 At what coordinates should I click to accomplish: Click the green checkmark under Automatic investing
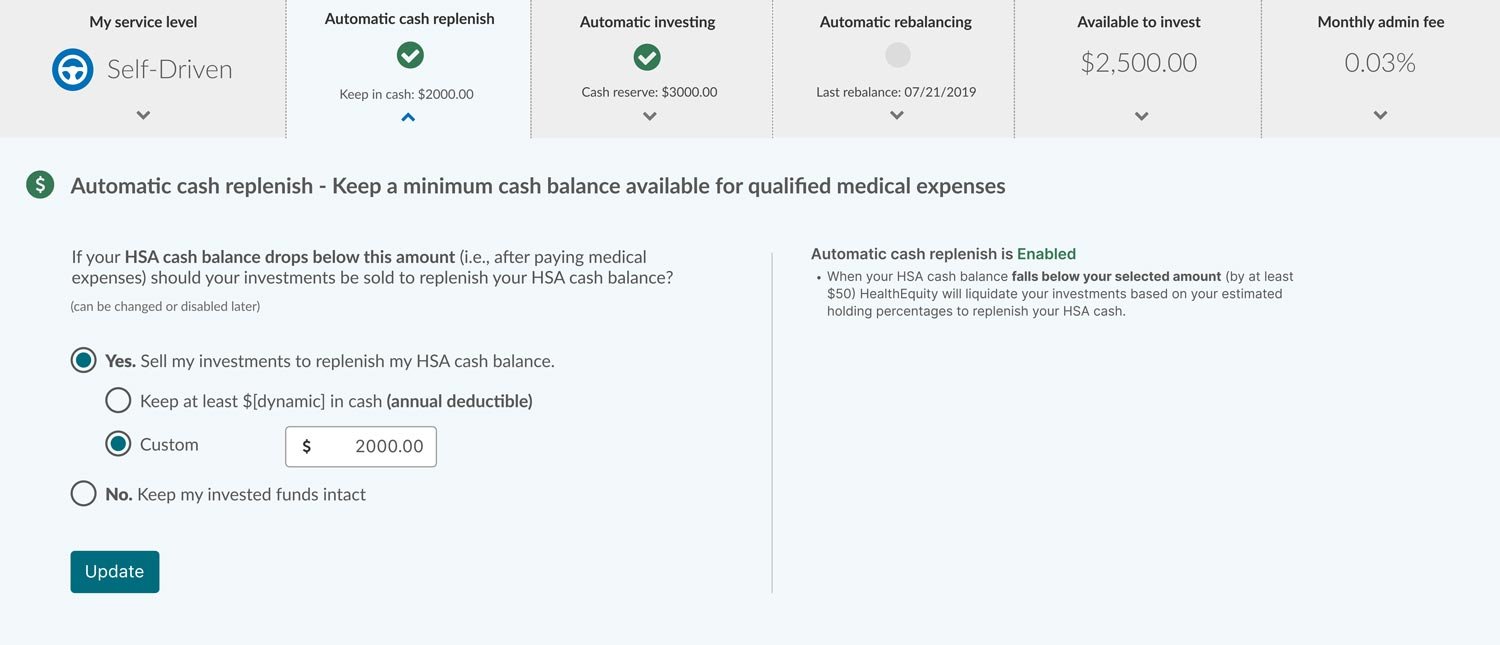tap(647, 57)
